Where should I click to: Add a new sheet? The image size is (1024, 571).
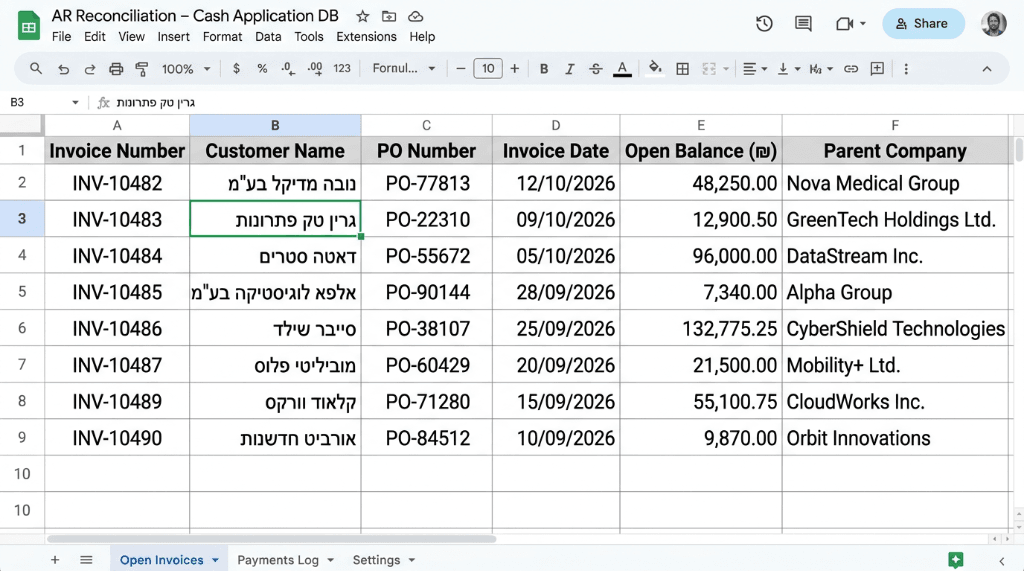tap(55, 560)
